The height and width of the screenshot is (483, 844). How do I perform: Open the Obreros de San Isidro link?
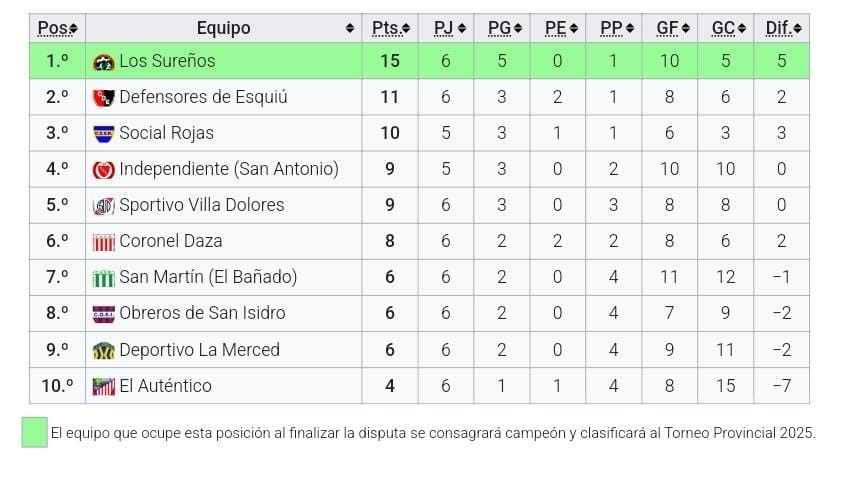click(202, 313)
